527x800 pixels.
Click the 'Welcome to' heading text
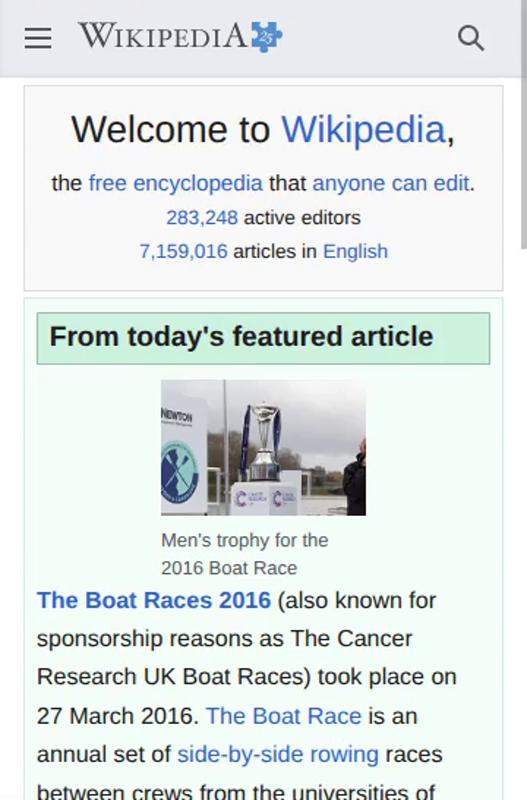[x=170, y=129]
